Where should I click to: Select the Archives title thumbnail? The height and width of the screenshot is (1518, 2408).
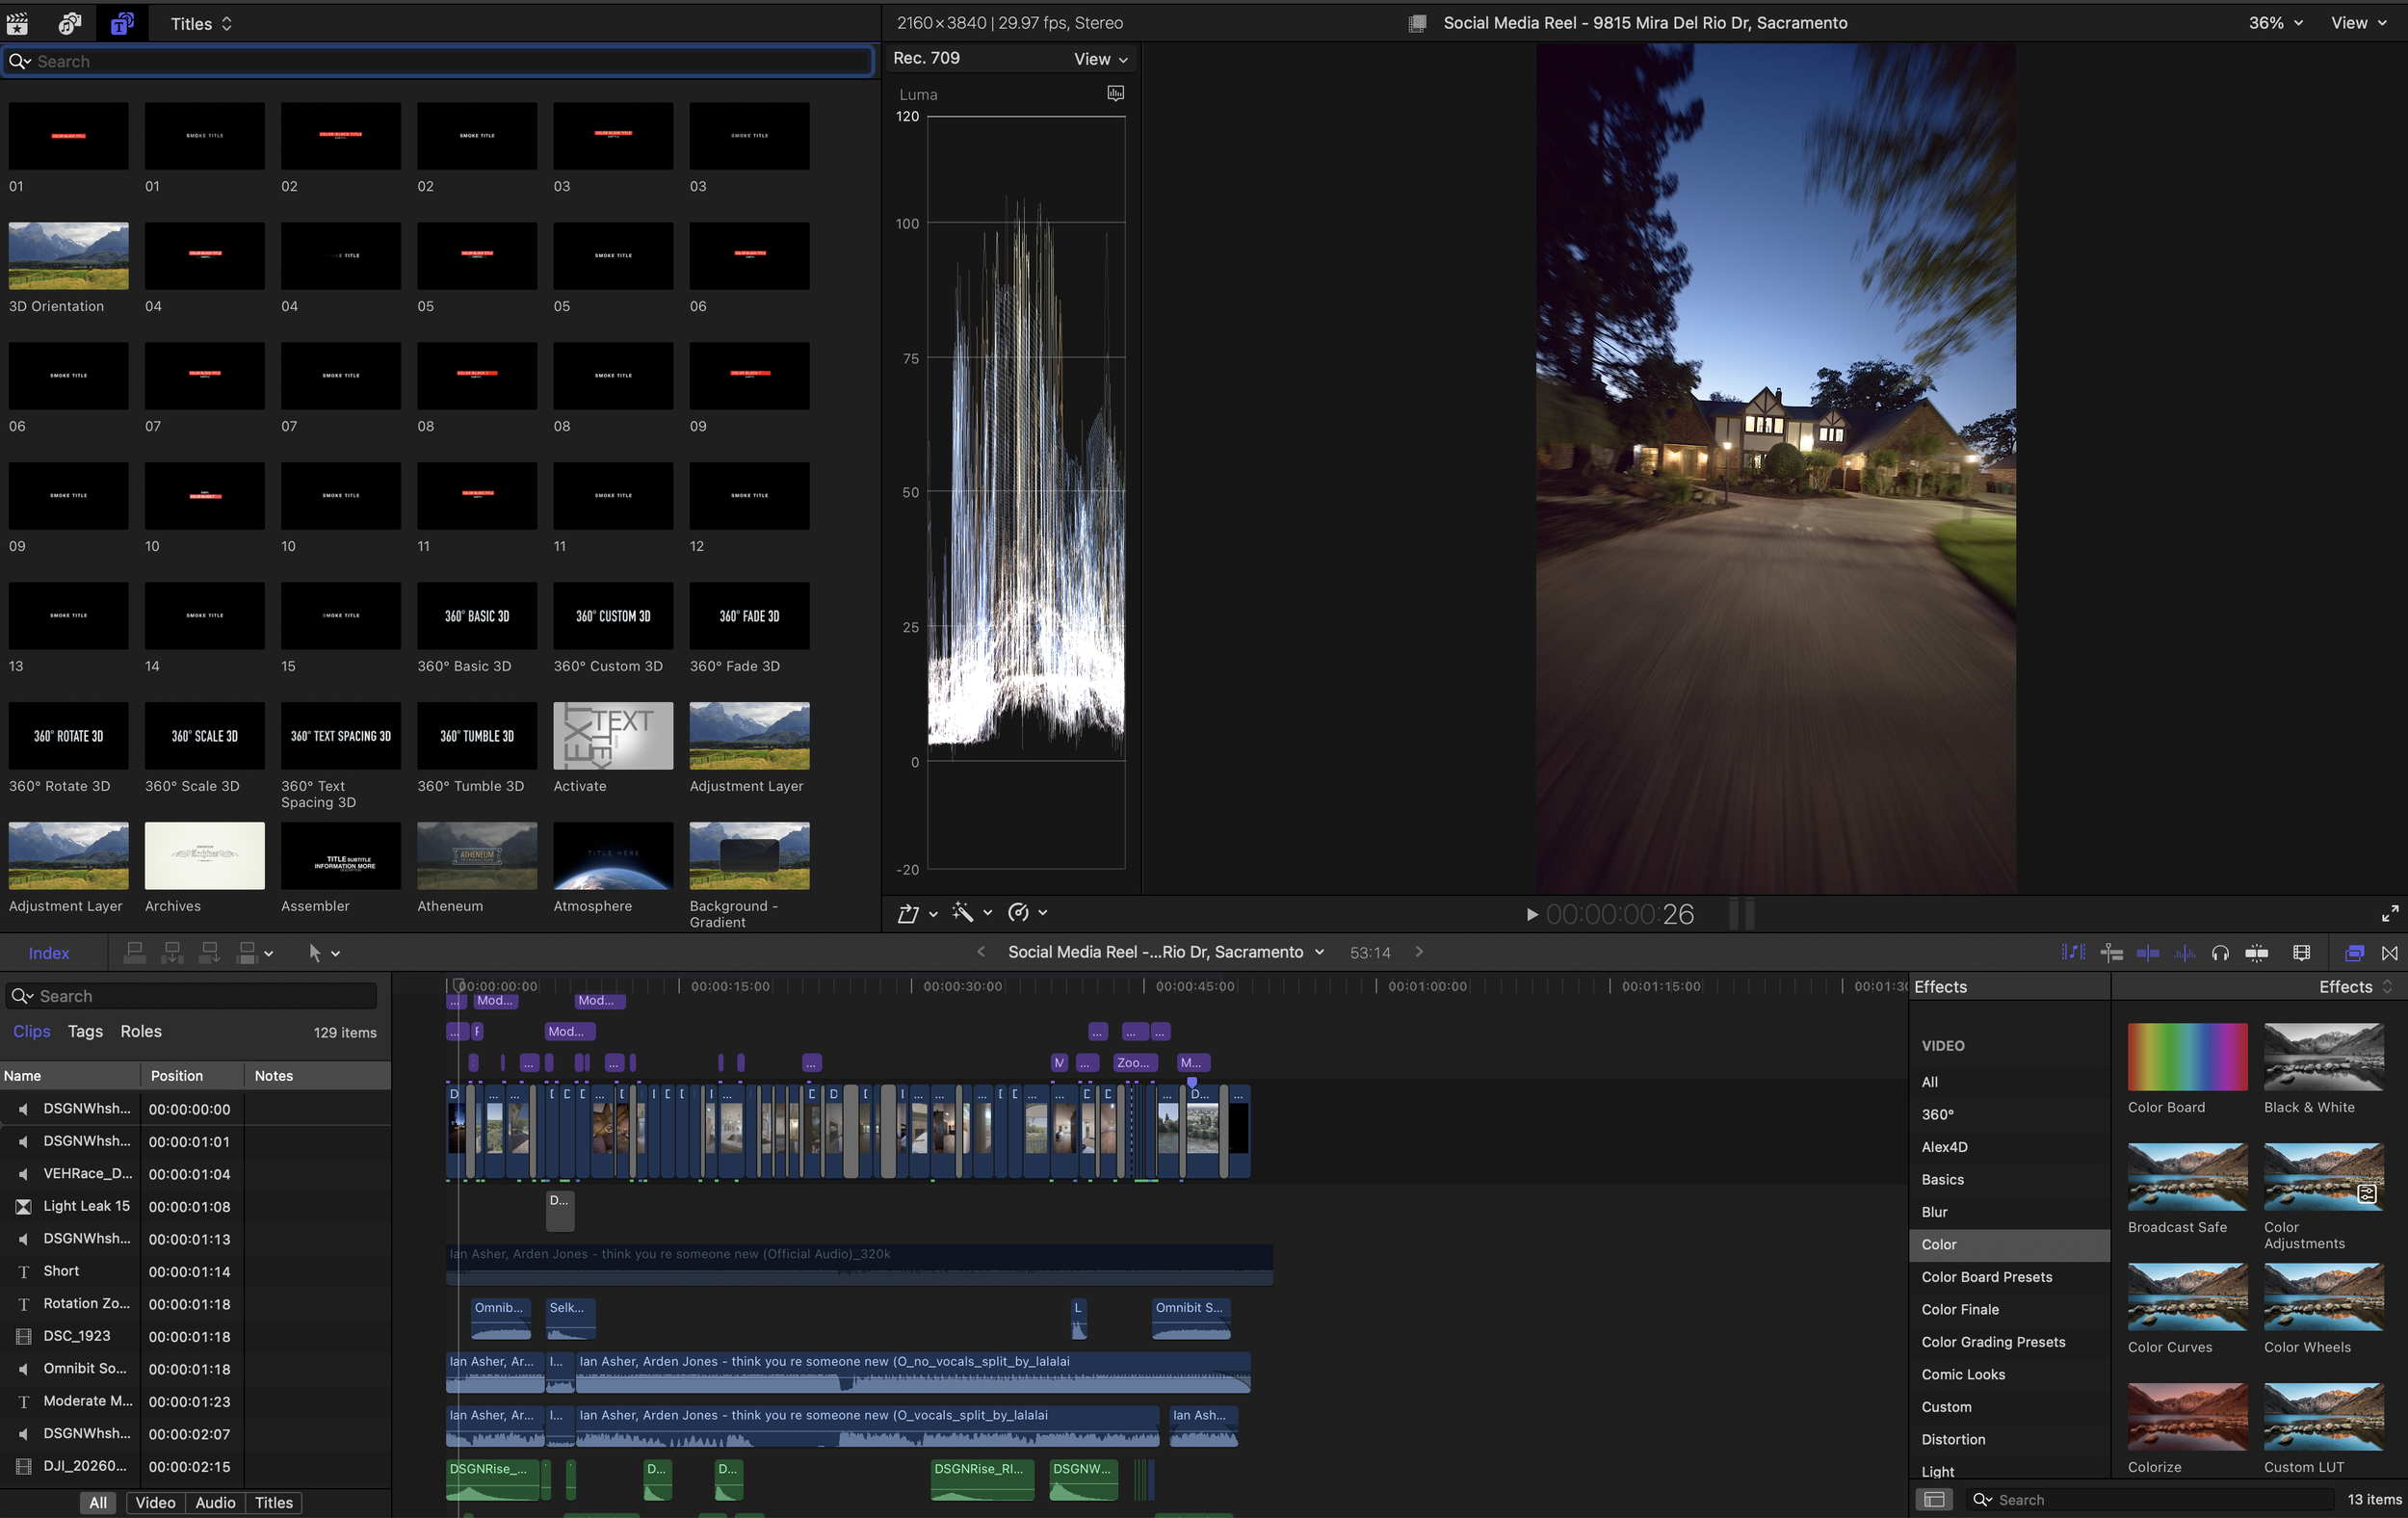[204, 855]
